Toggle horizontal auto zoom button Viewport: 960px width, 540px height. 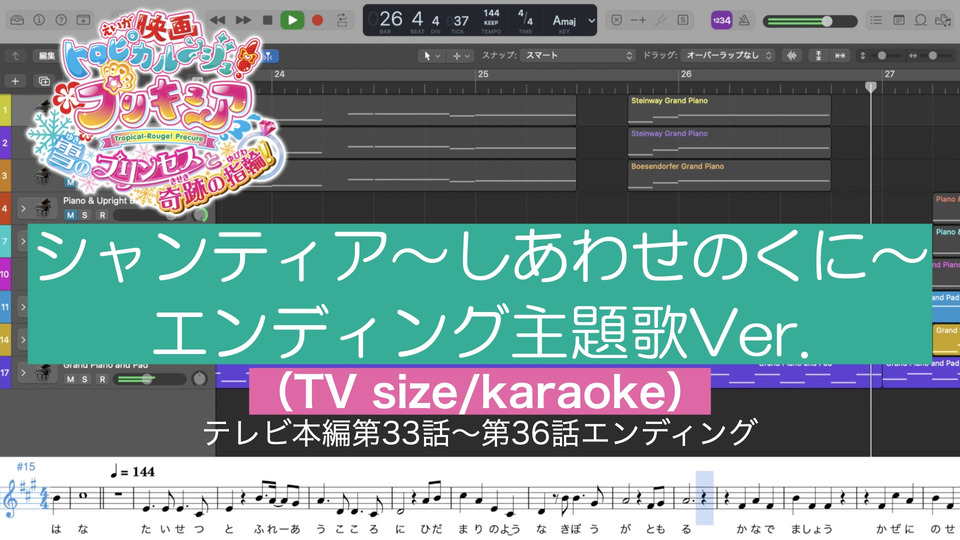[x=840, y=56]
